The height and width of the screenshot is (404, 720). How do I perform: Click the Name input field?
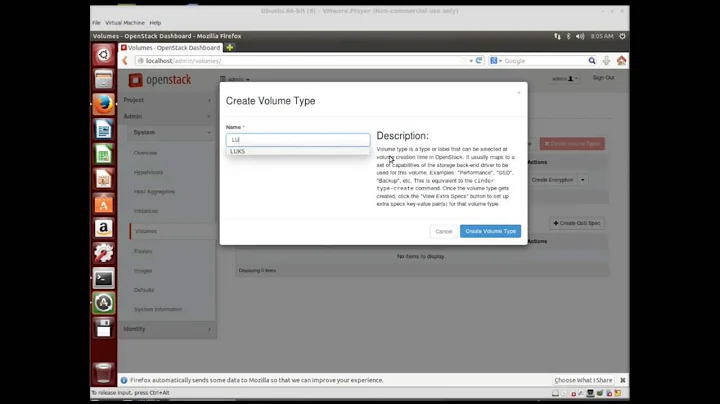[298, 140]
